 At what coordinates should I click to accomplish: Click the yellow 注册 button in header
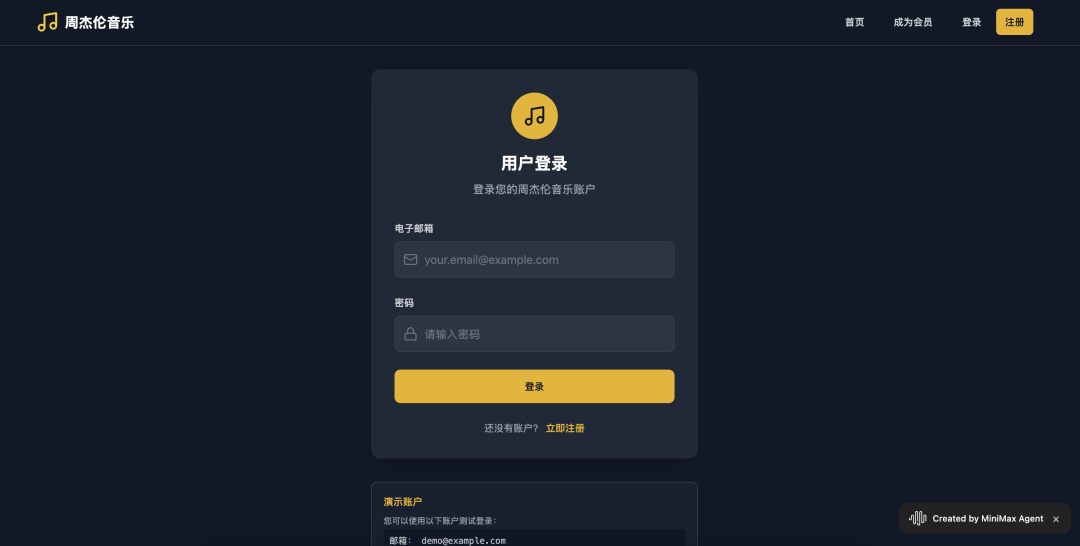point(1014,22)
